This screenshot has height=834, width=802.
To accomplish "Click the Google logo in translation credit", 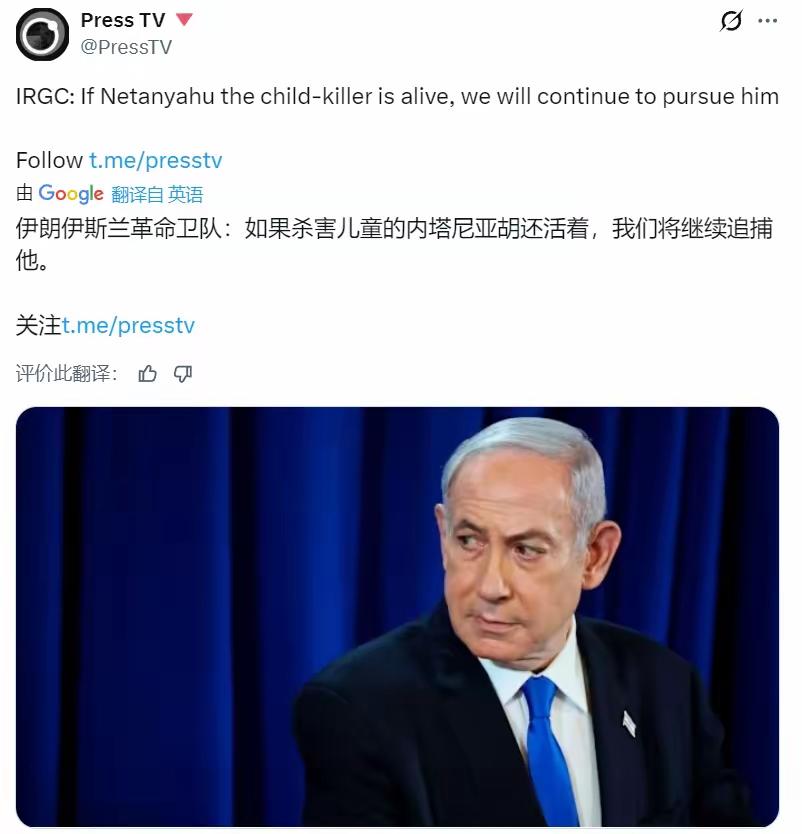I will [71, 194].
